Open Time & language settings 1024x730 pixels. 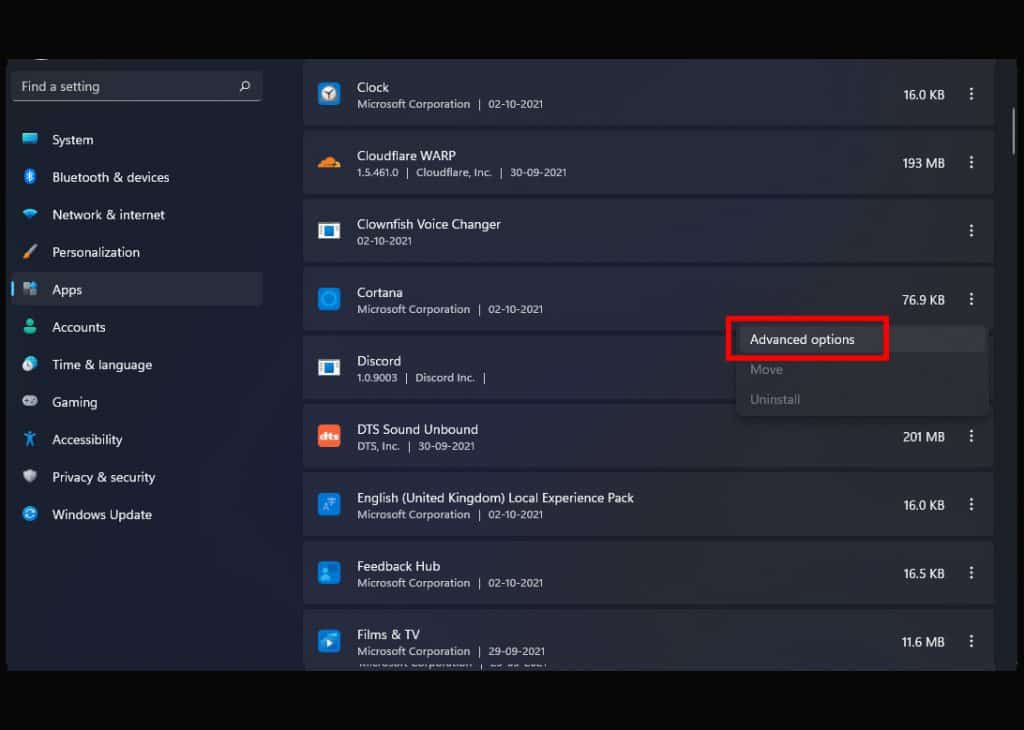[137, 364]
